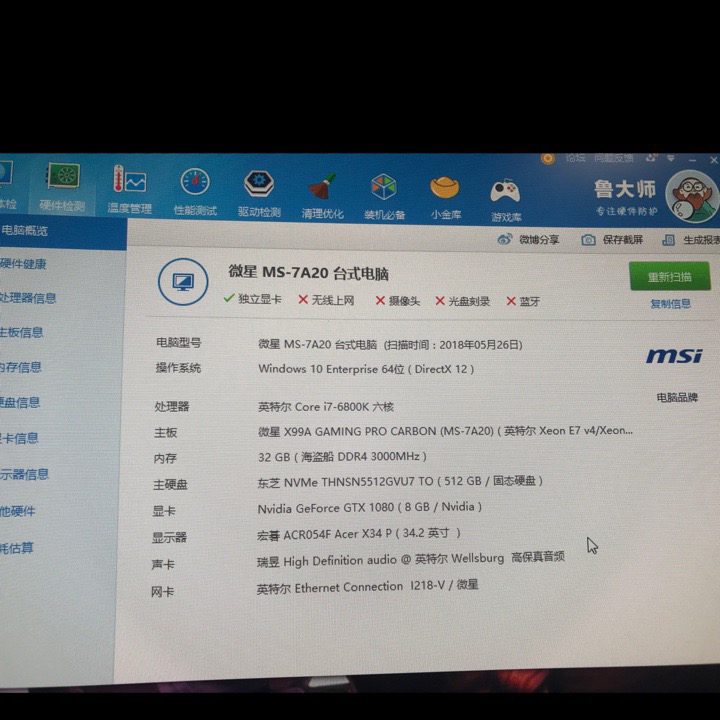
Task: Open the skin/upload icon in title bar
Action: pyautogui.click(x=652, y=158)
